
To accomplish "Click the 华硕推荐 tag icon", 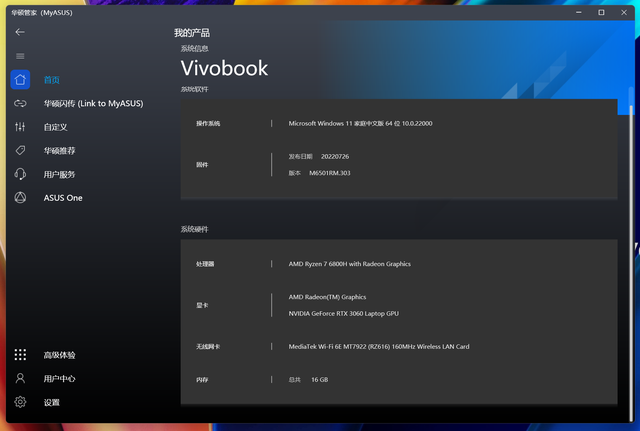I will (20, 151).
